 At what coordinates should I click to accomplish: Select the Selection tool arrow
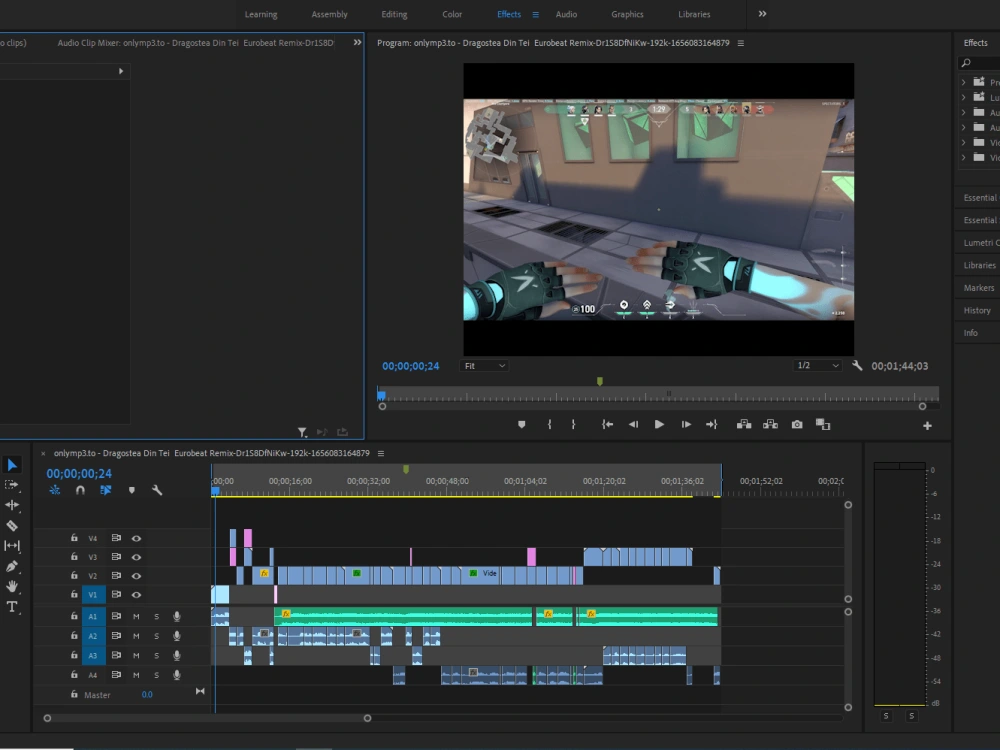tap(12, 465)
